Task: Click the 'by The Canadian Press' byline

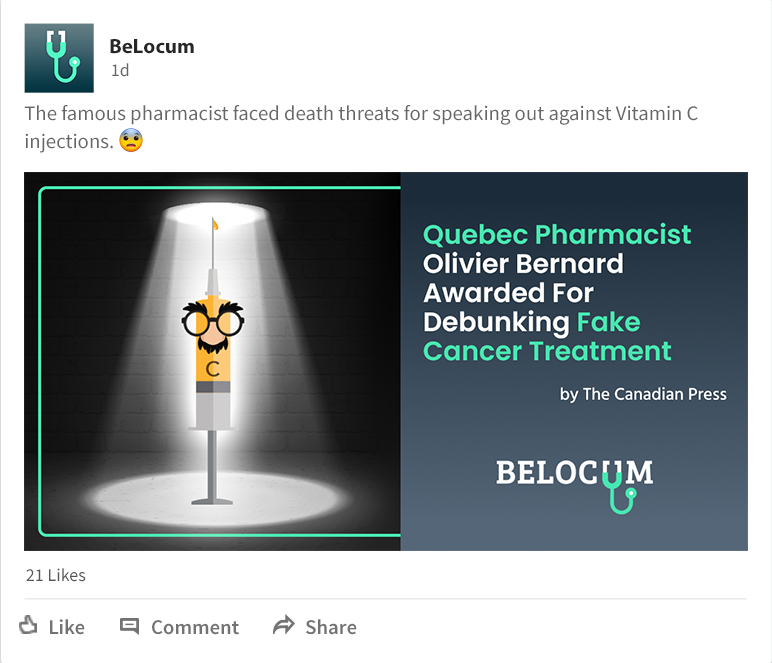Action: [643, 394]
